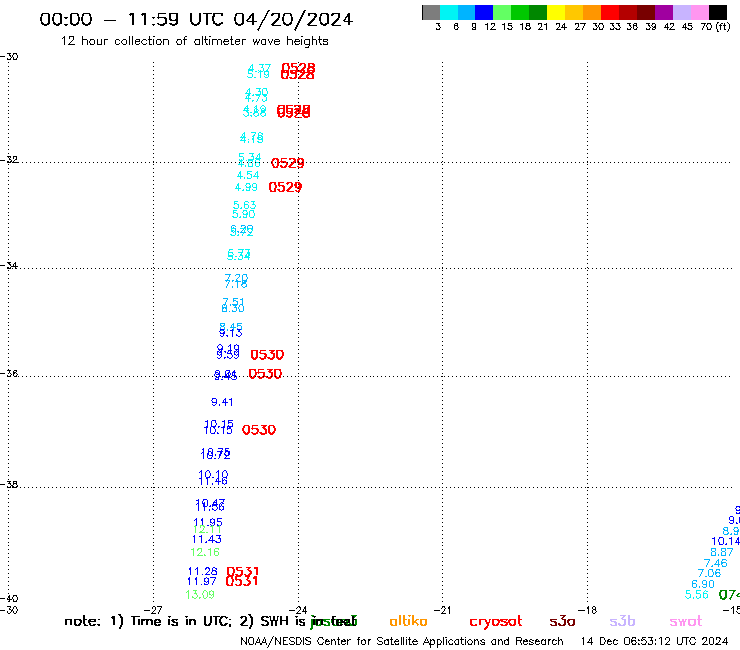740x650 pixels.
Task: Click the orange swatch in the color scale
Action: point(592,12)
